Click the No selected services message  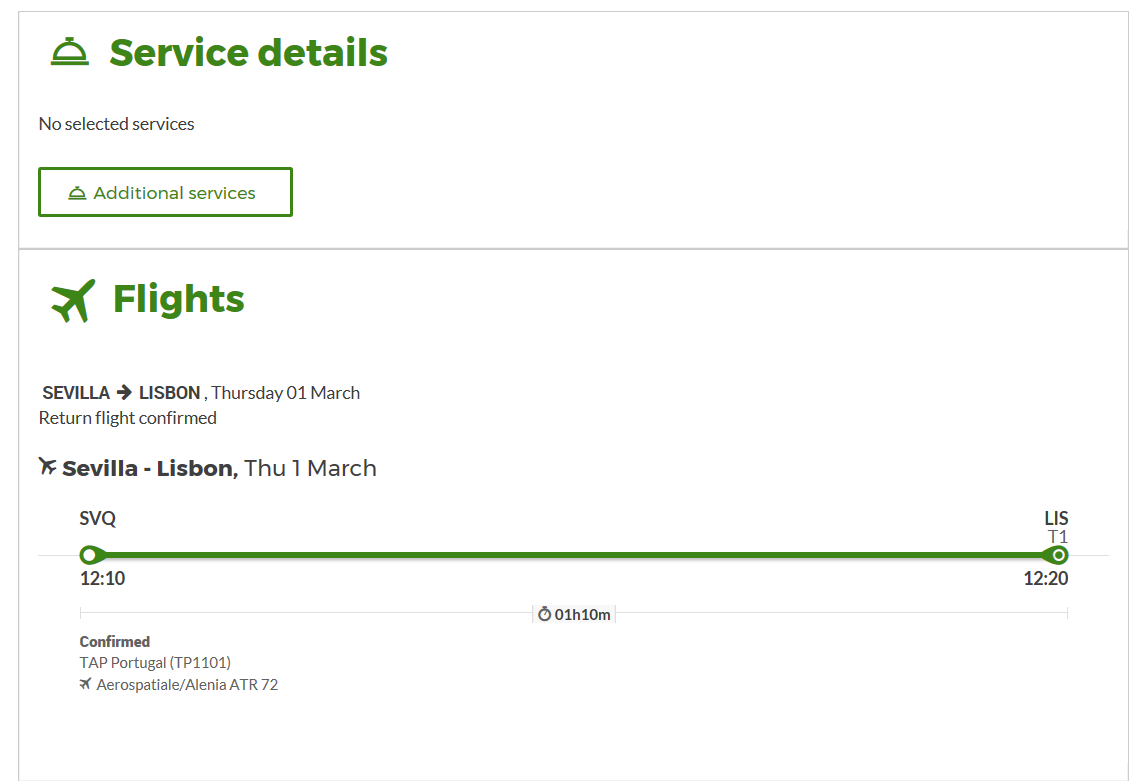pos(116,124)
